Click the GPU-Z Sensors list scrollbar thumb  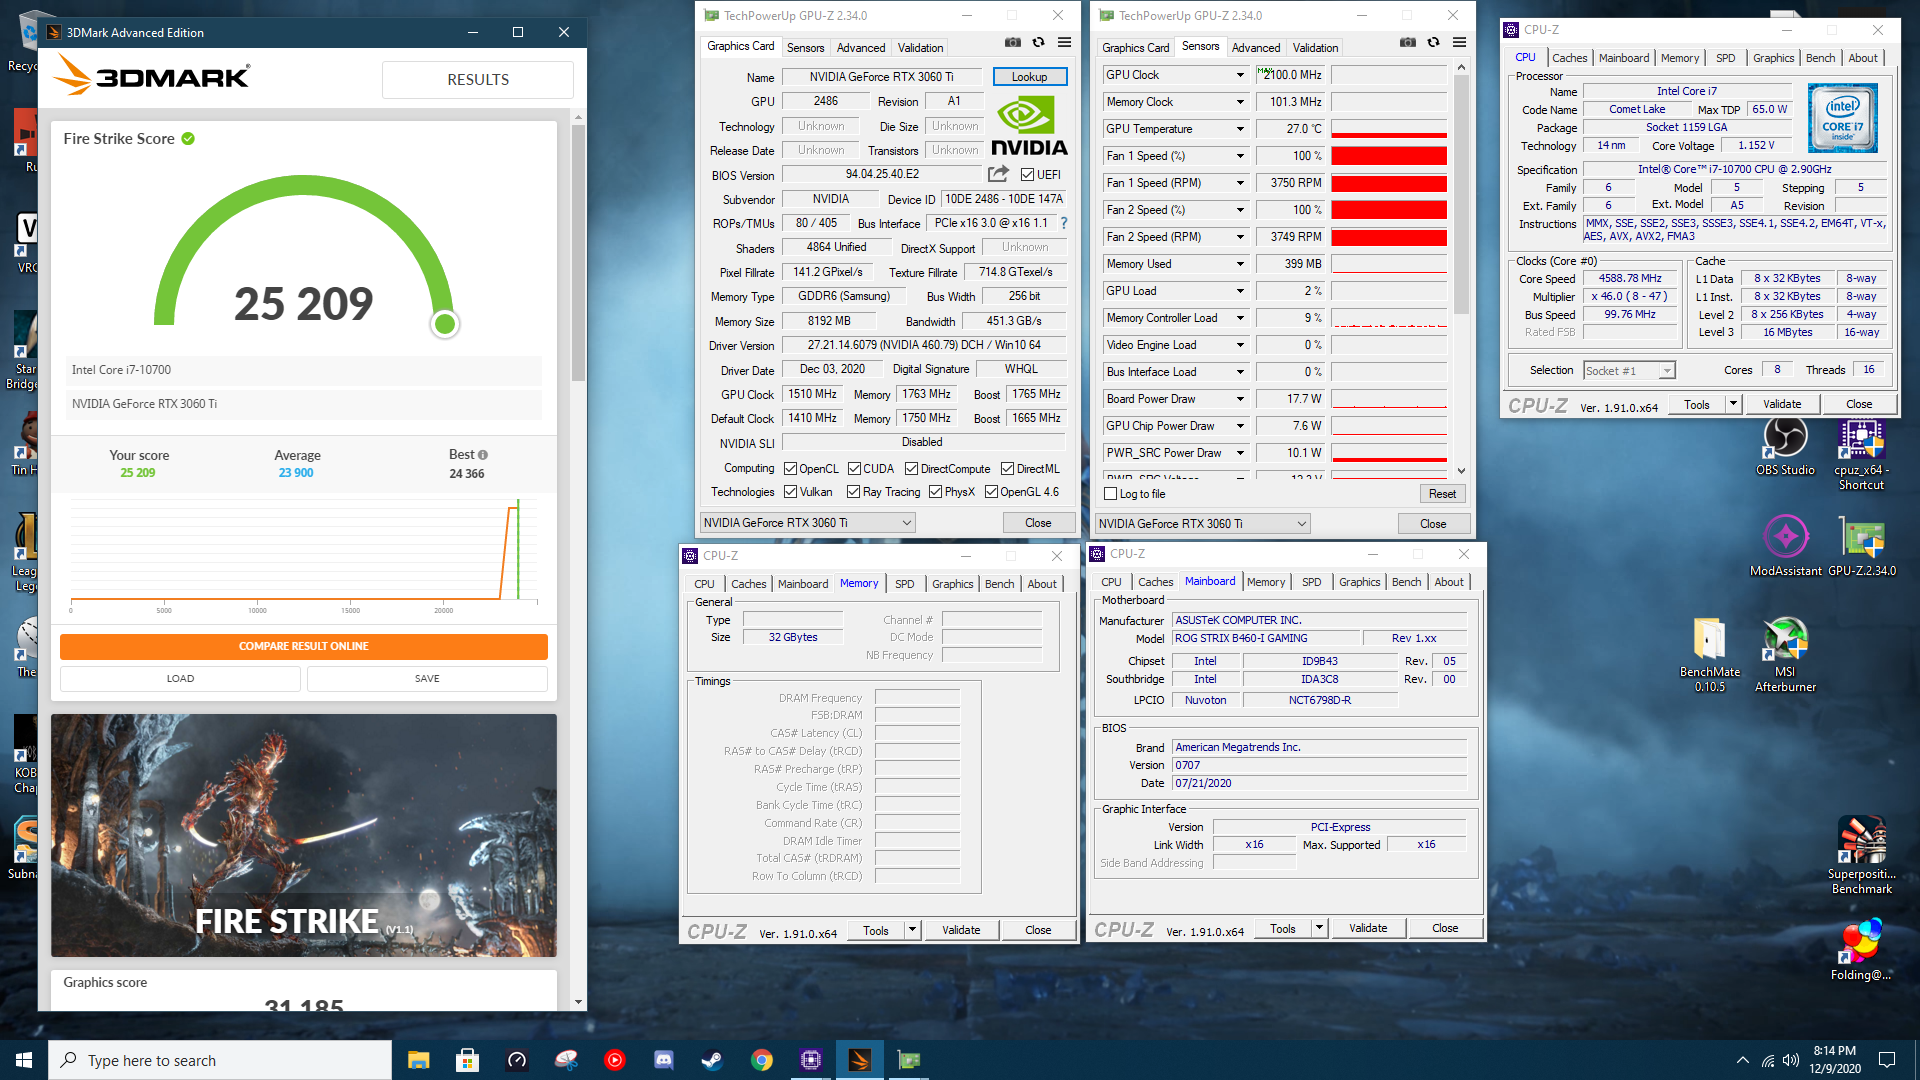[x=1461, y=195]
